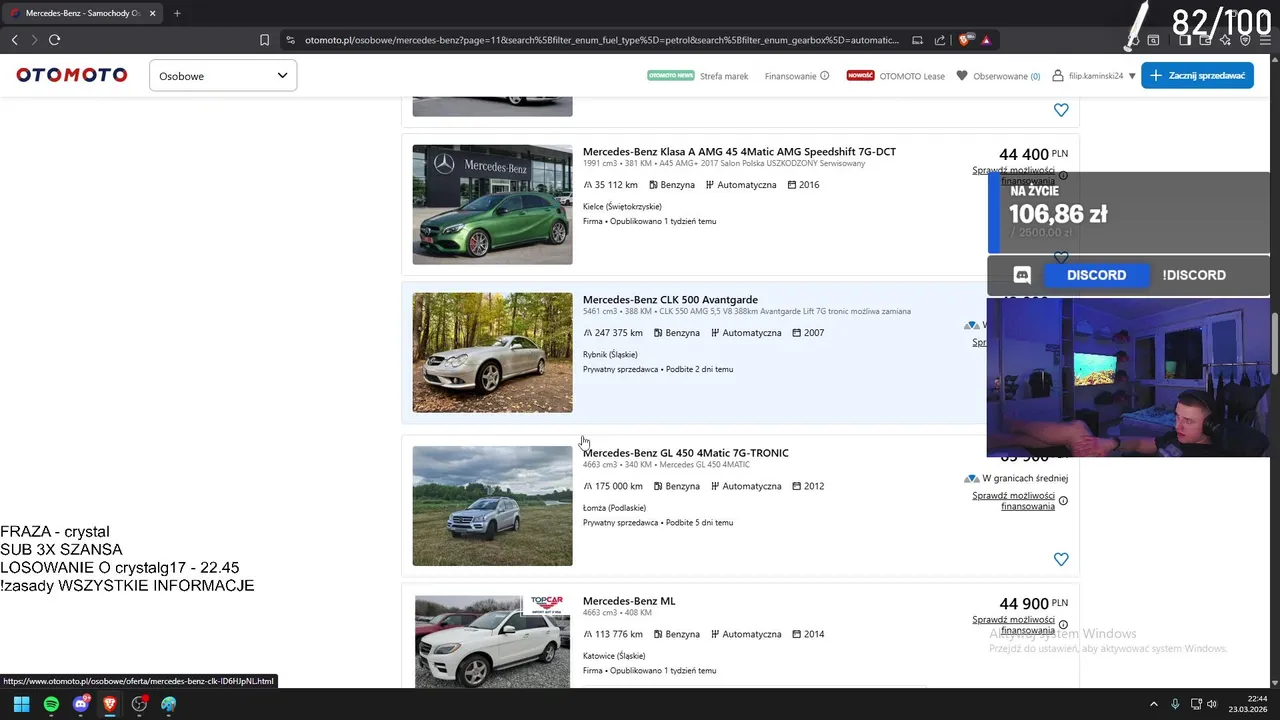Open Obserwowane watched list

tap(998, 76)
